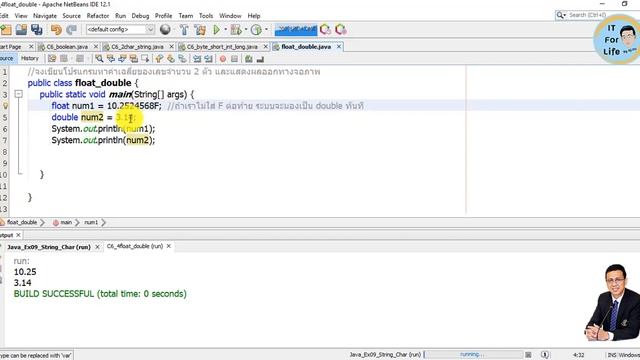Open Project via folder icon in toolbar
The width and height of the screenshot is (640, 360).
coord(21,29)
